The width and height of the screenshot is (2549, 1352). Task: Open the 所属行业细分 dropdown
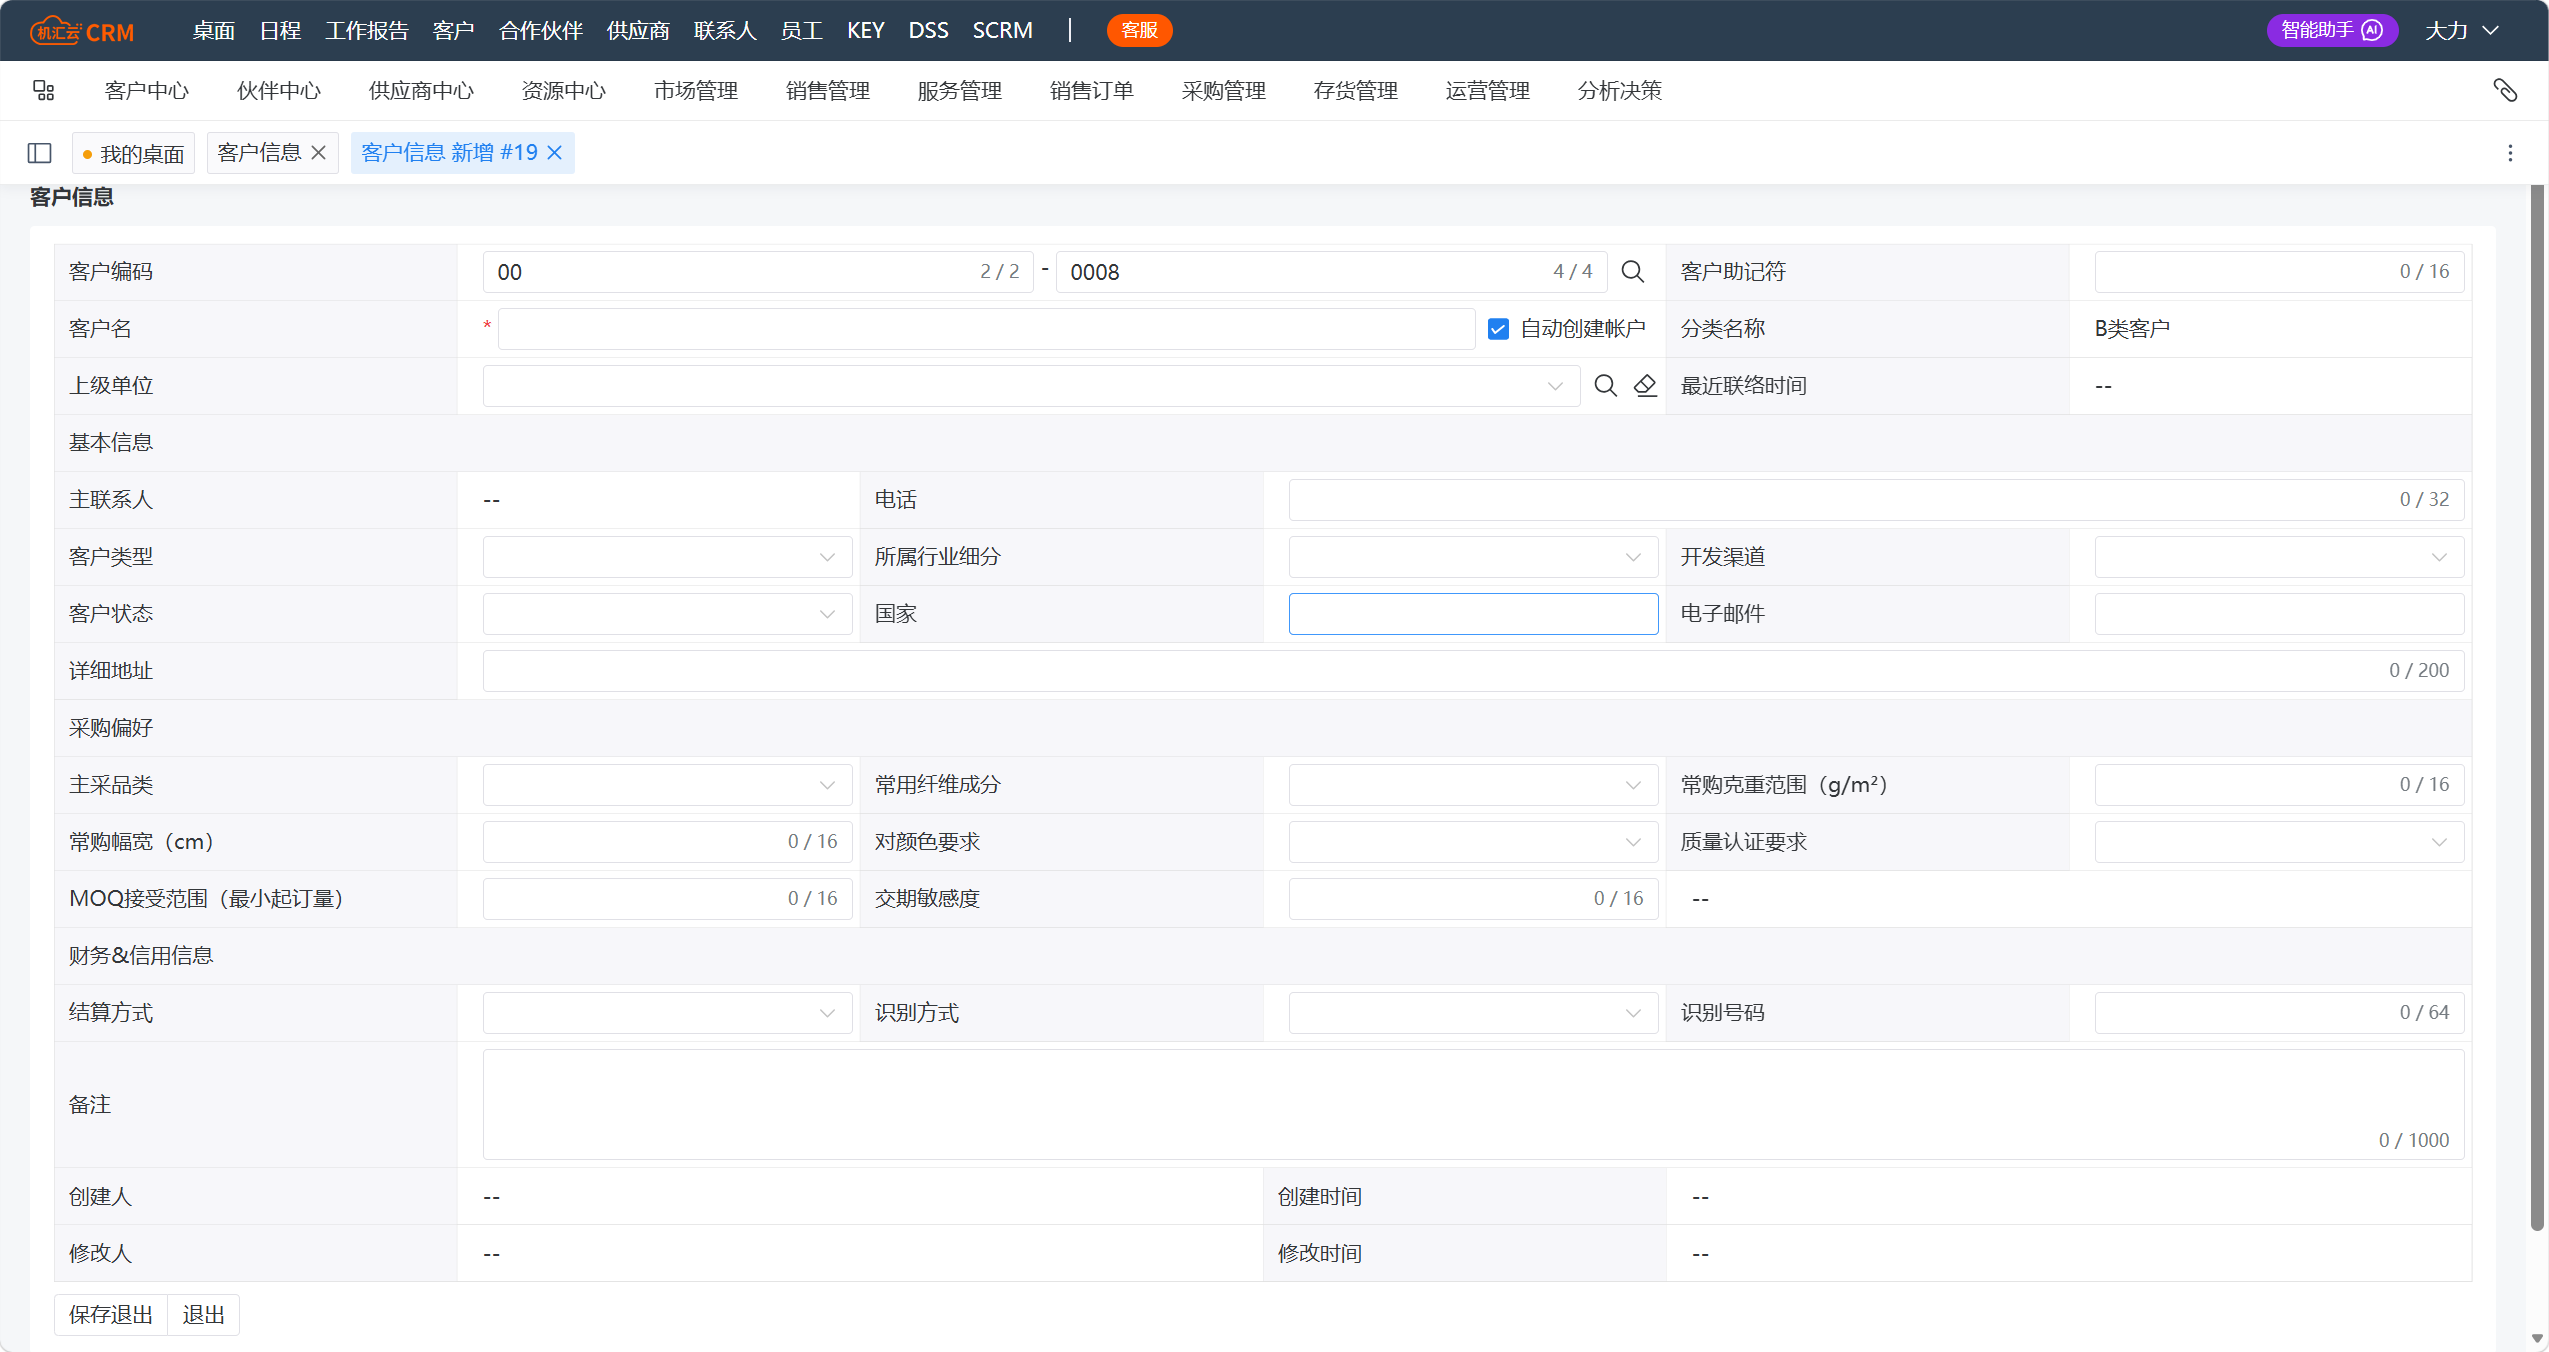[x=1473, y=557]
